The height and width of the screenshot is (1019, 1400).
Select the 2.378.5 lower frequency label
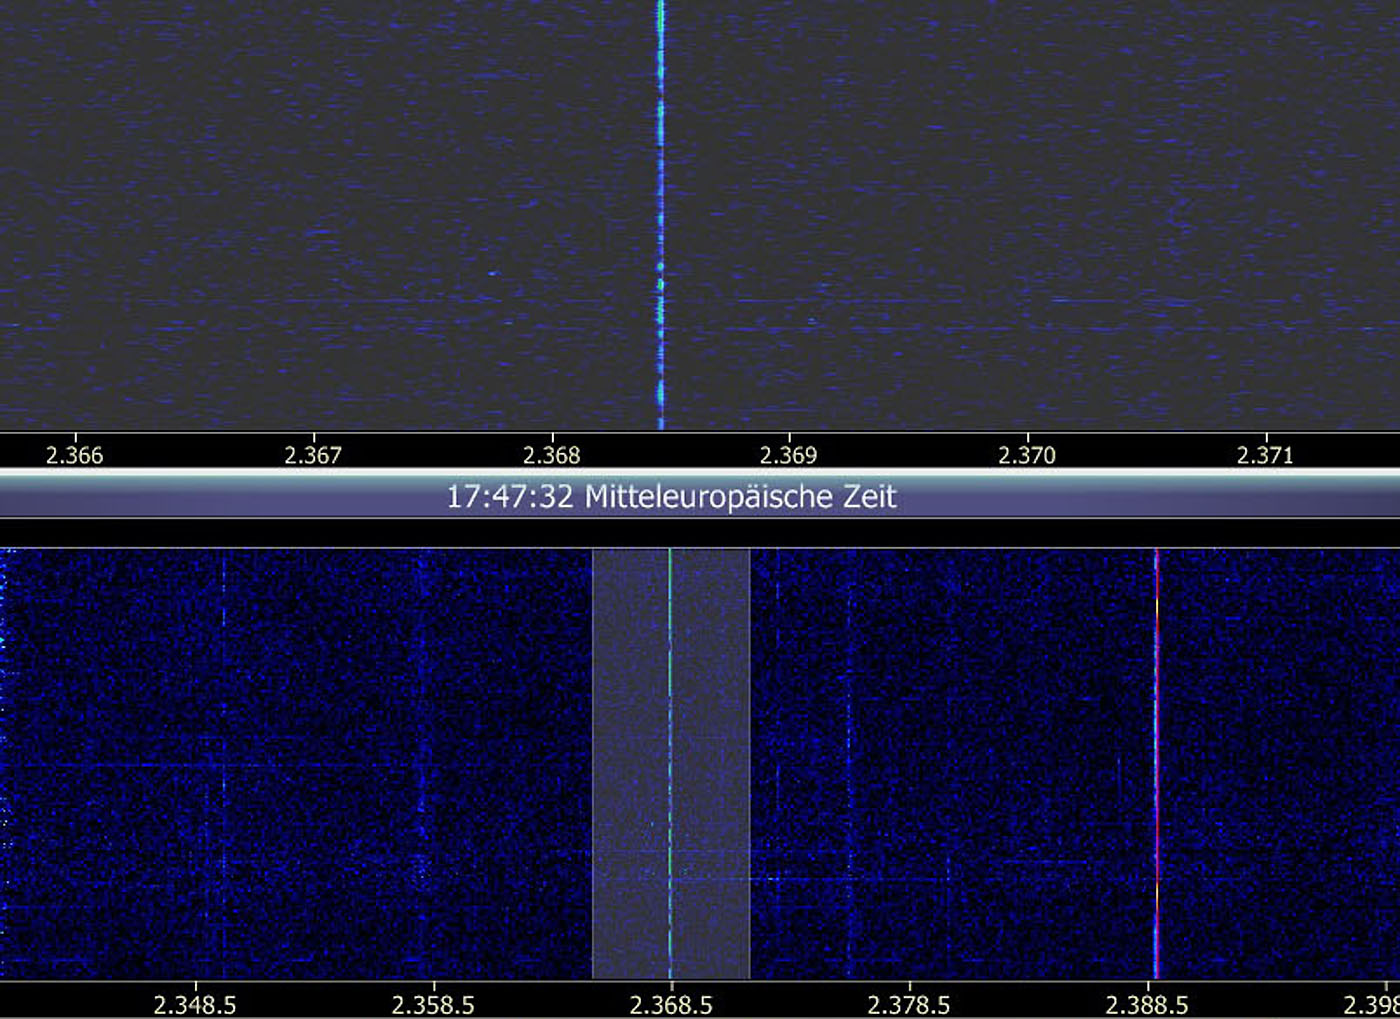click(x=909, y=1004)
